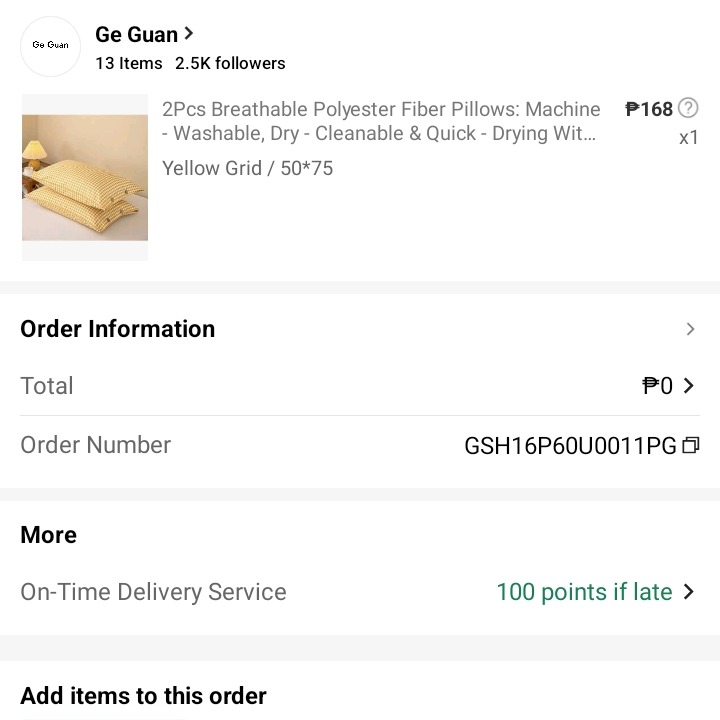
Task: Tap the ₱0 total amount
Action: tap(657, 386)
